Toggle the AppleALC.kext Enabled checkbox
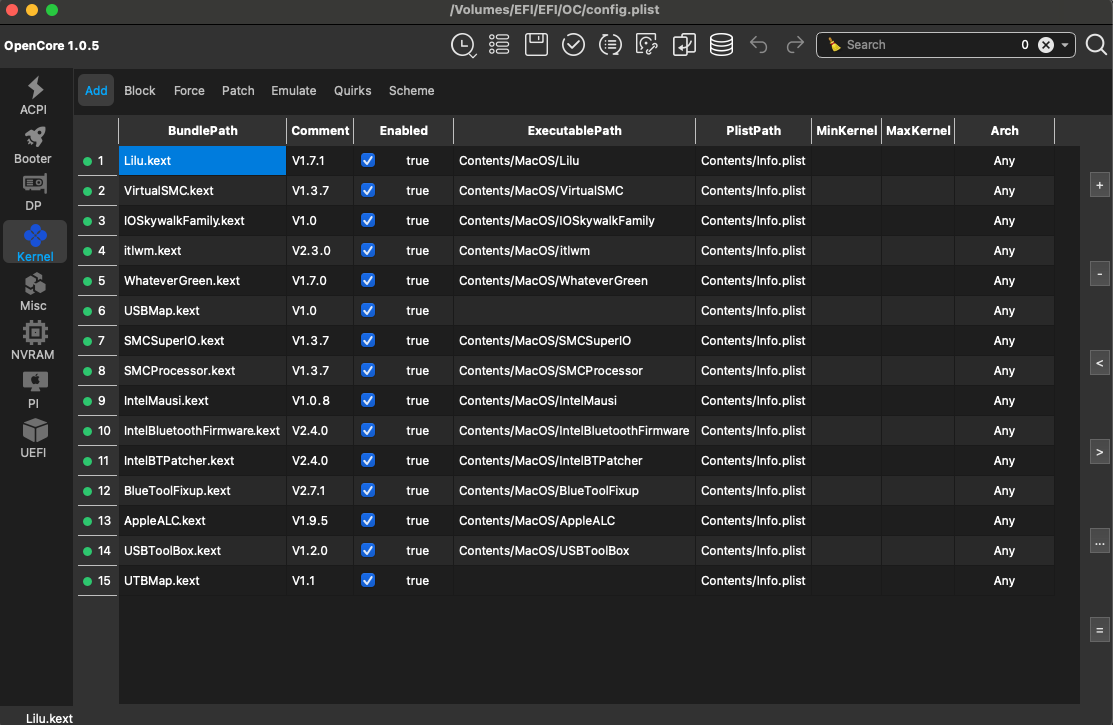Image resolution: width=1113 pixels, height=725 pixels. click(x=368, y=520)
